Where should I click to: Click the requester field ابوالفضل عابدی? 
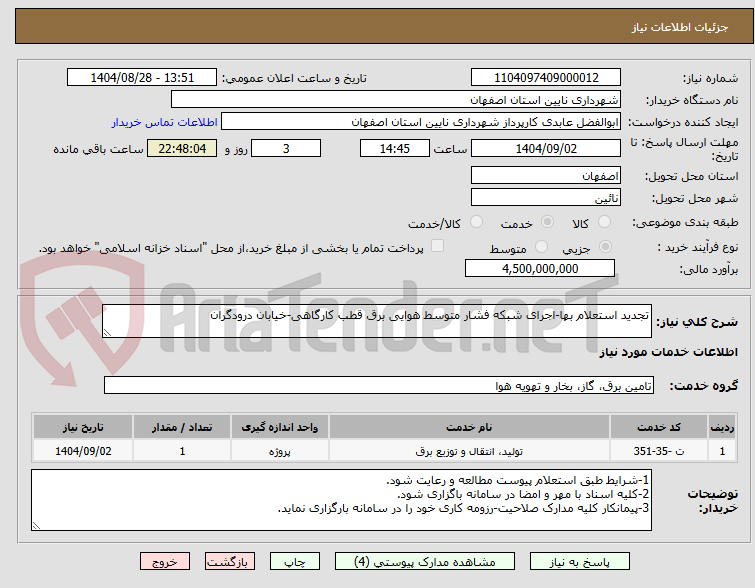click(x=421, y=122)
